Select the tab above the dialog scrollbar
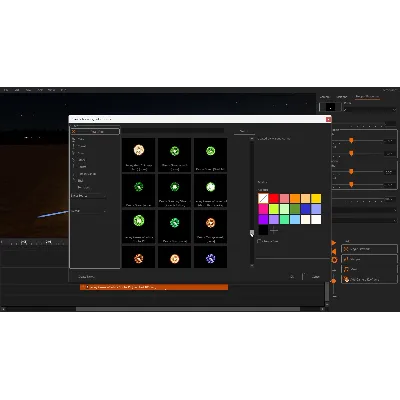Screen dimensions: 400x400 [244, 131]
